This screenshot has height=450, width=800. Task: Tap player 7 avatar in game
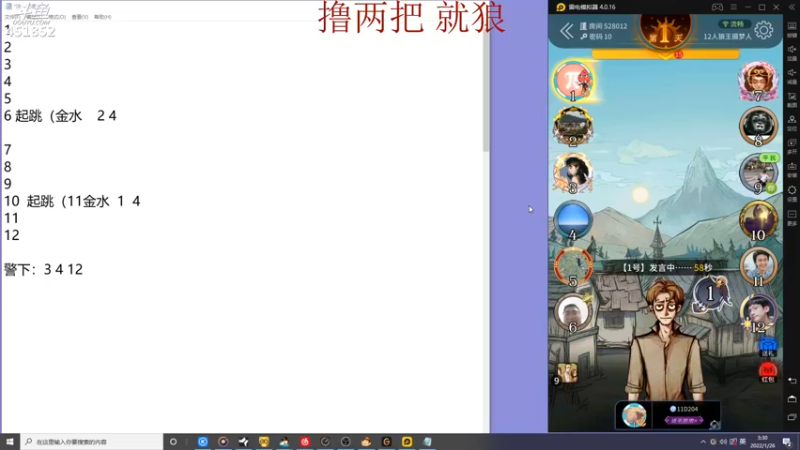pyautogui.click(x=758, y=81)
